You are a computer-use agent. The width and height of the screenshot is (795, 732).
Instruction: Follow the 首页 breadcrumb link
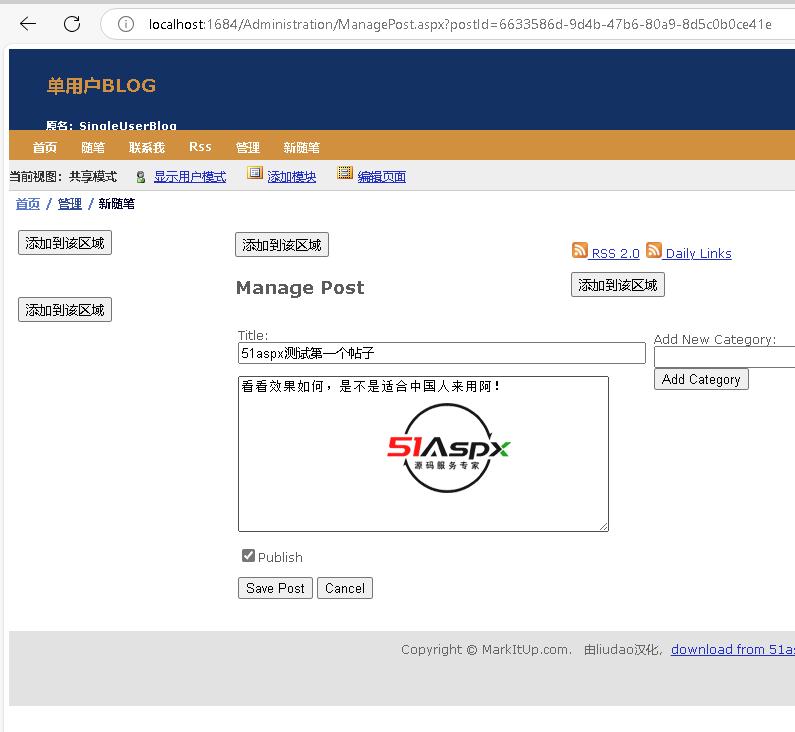(28, 204)
